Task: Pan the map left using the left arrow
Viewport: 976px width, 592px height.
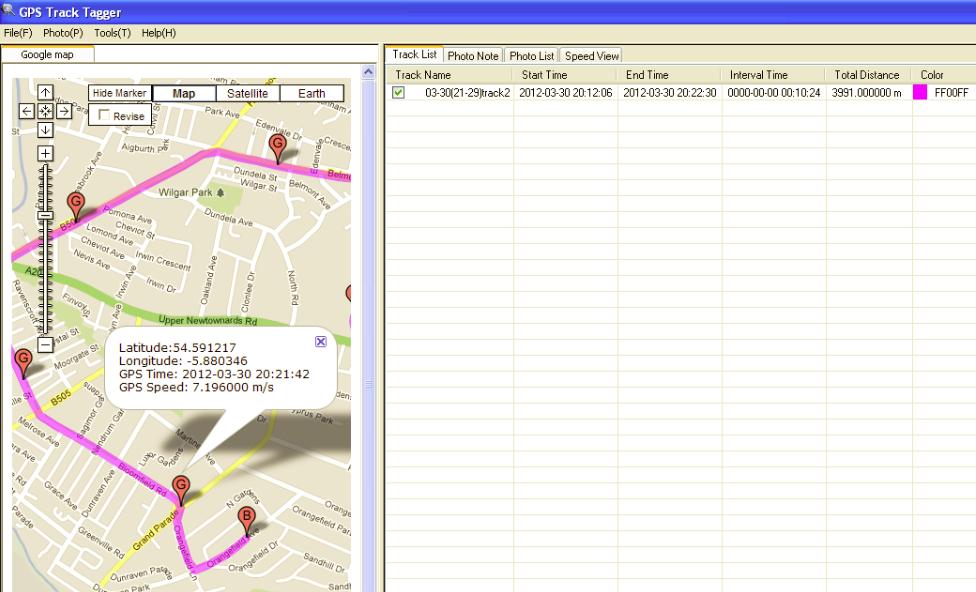Action: [25, 112]
